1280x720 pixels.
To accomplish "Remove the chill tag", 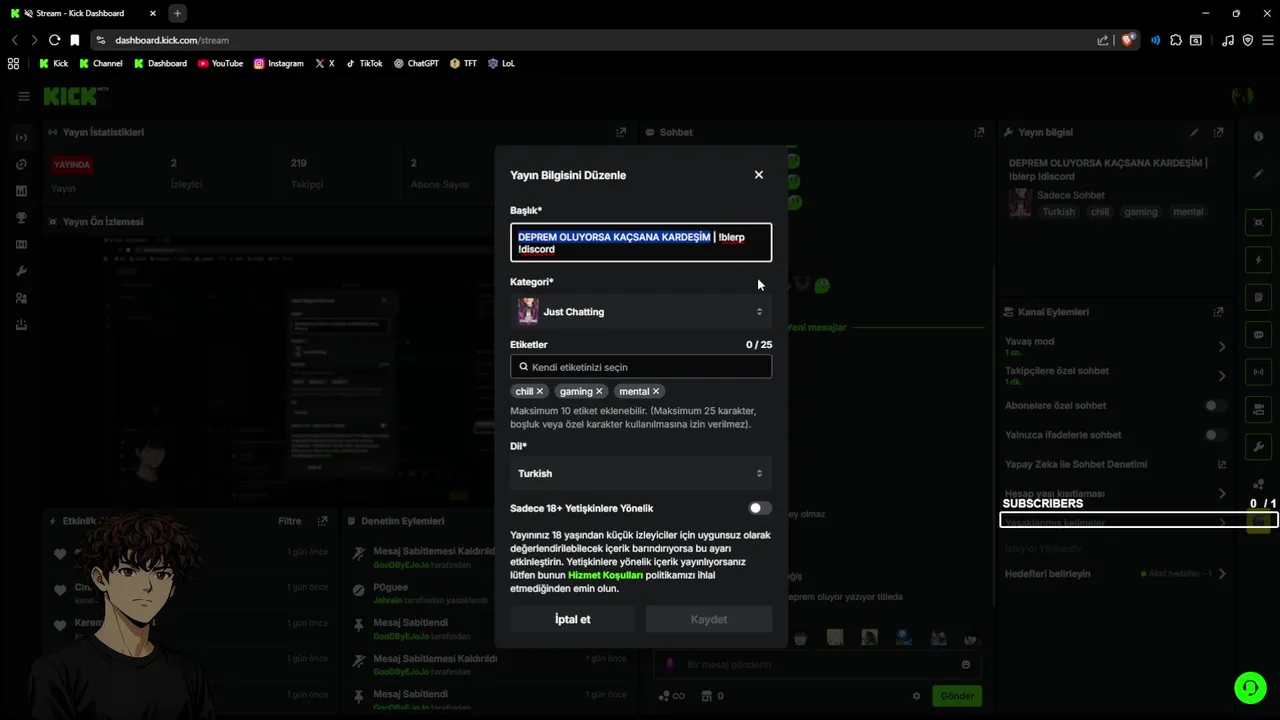I will tap(540, 391).
